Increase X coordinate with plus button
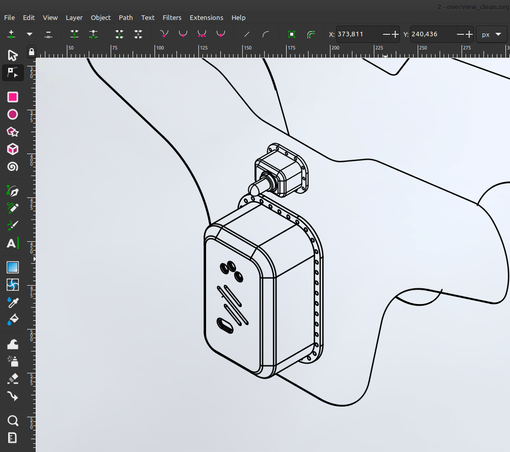510x452 pixels. coord(395,34)
